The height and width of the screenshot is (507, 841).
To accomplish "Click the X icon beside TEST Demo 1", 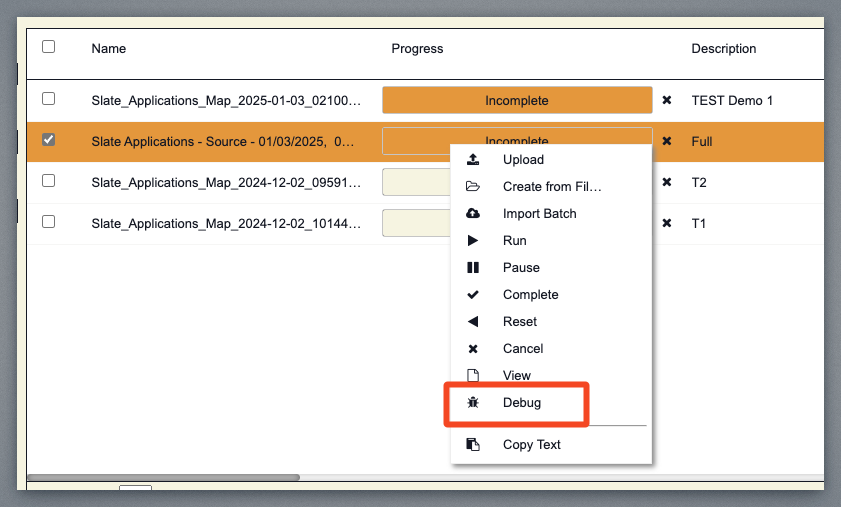I will [x=667, y=101].
